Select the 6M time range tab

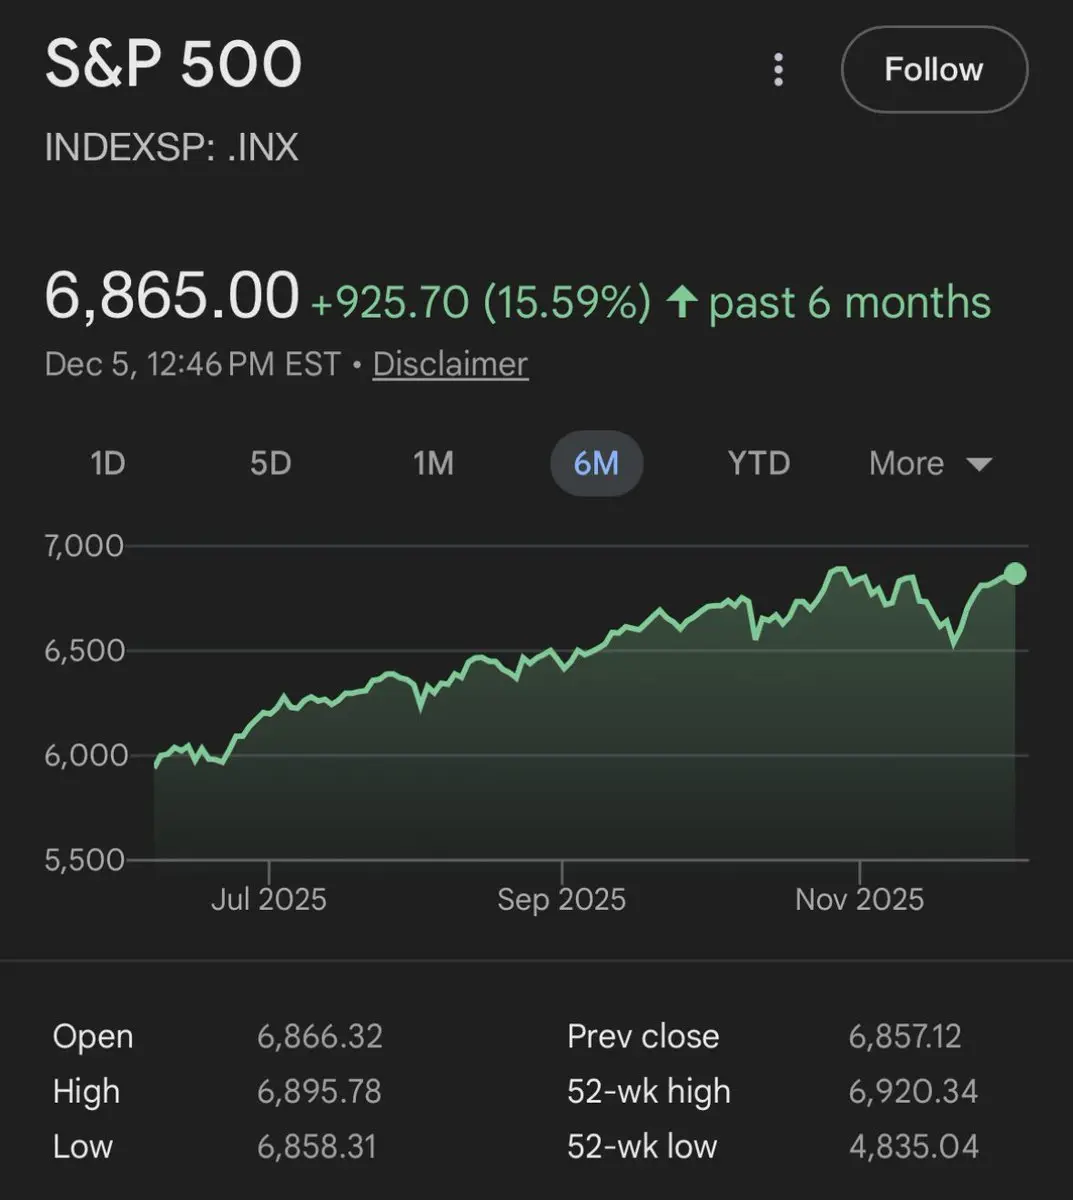pos(596,464)
